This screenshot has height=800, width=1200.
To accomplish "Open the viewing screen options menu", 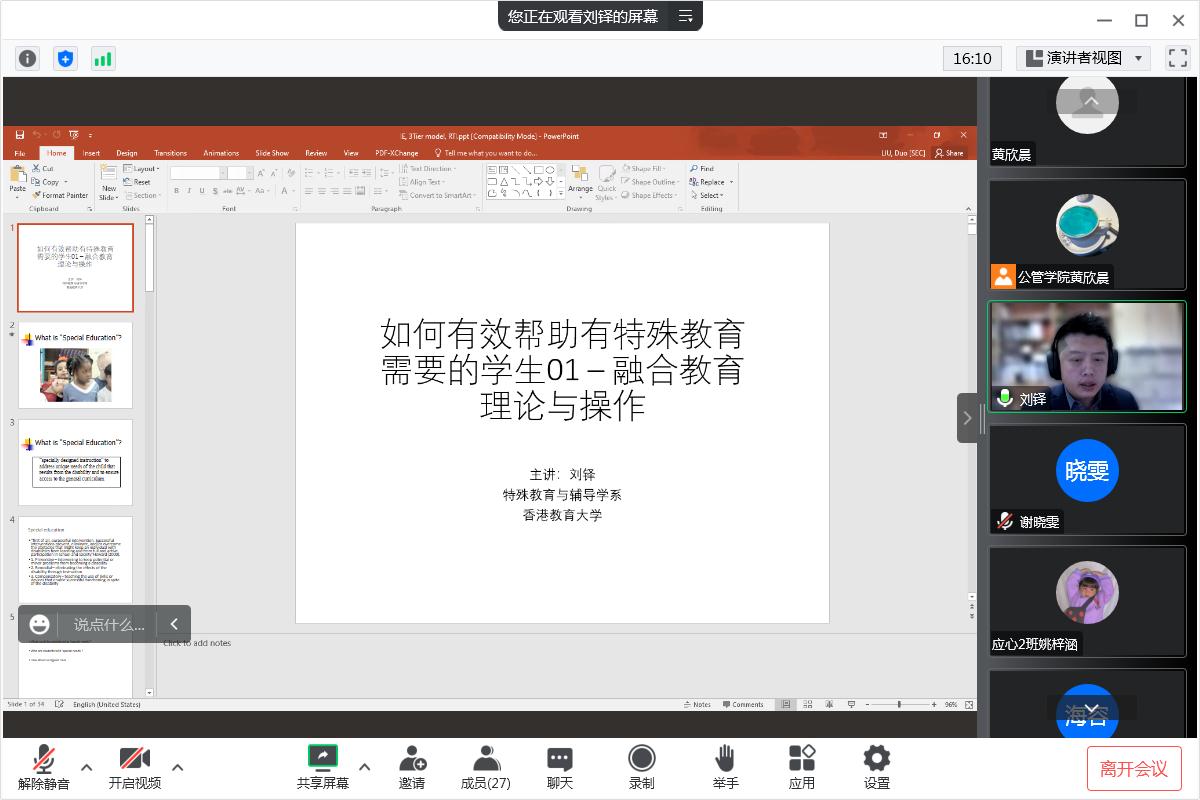I will (x=686, y=16).
